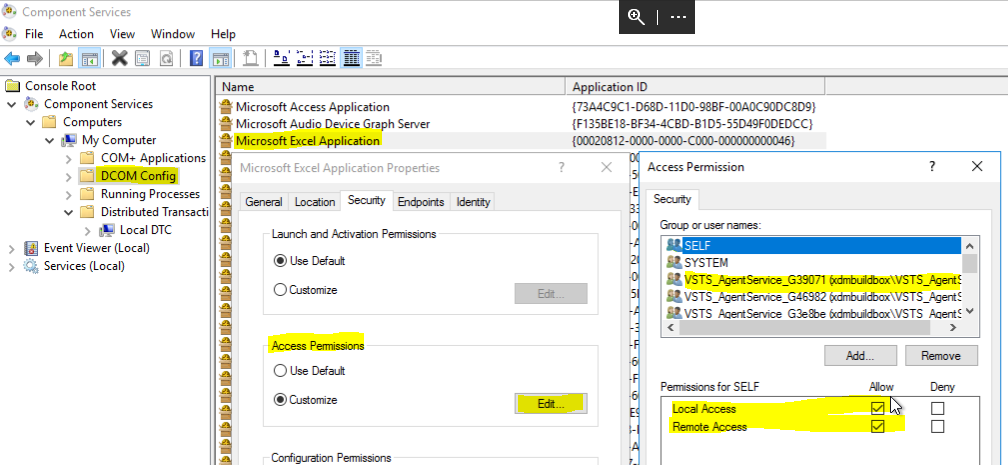Click the greyed Status view toolbar icon

point(374,59)
